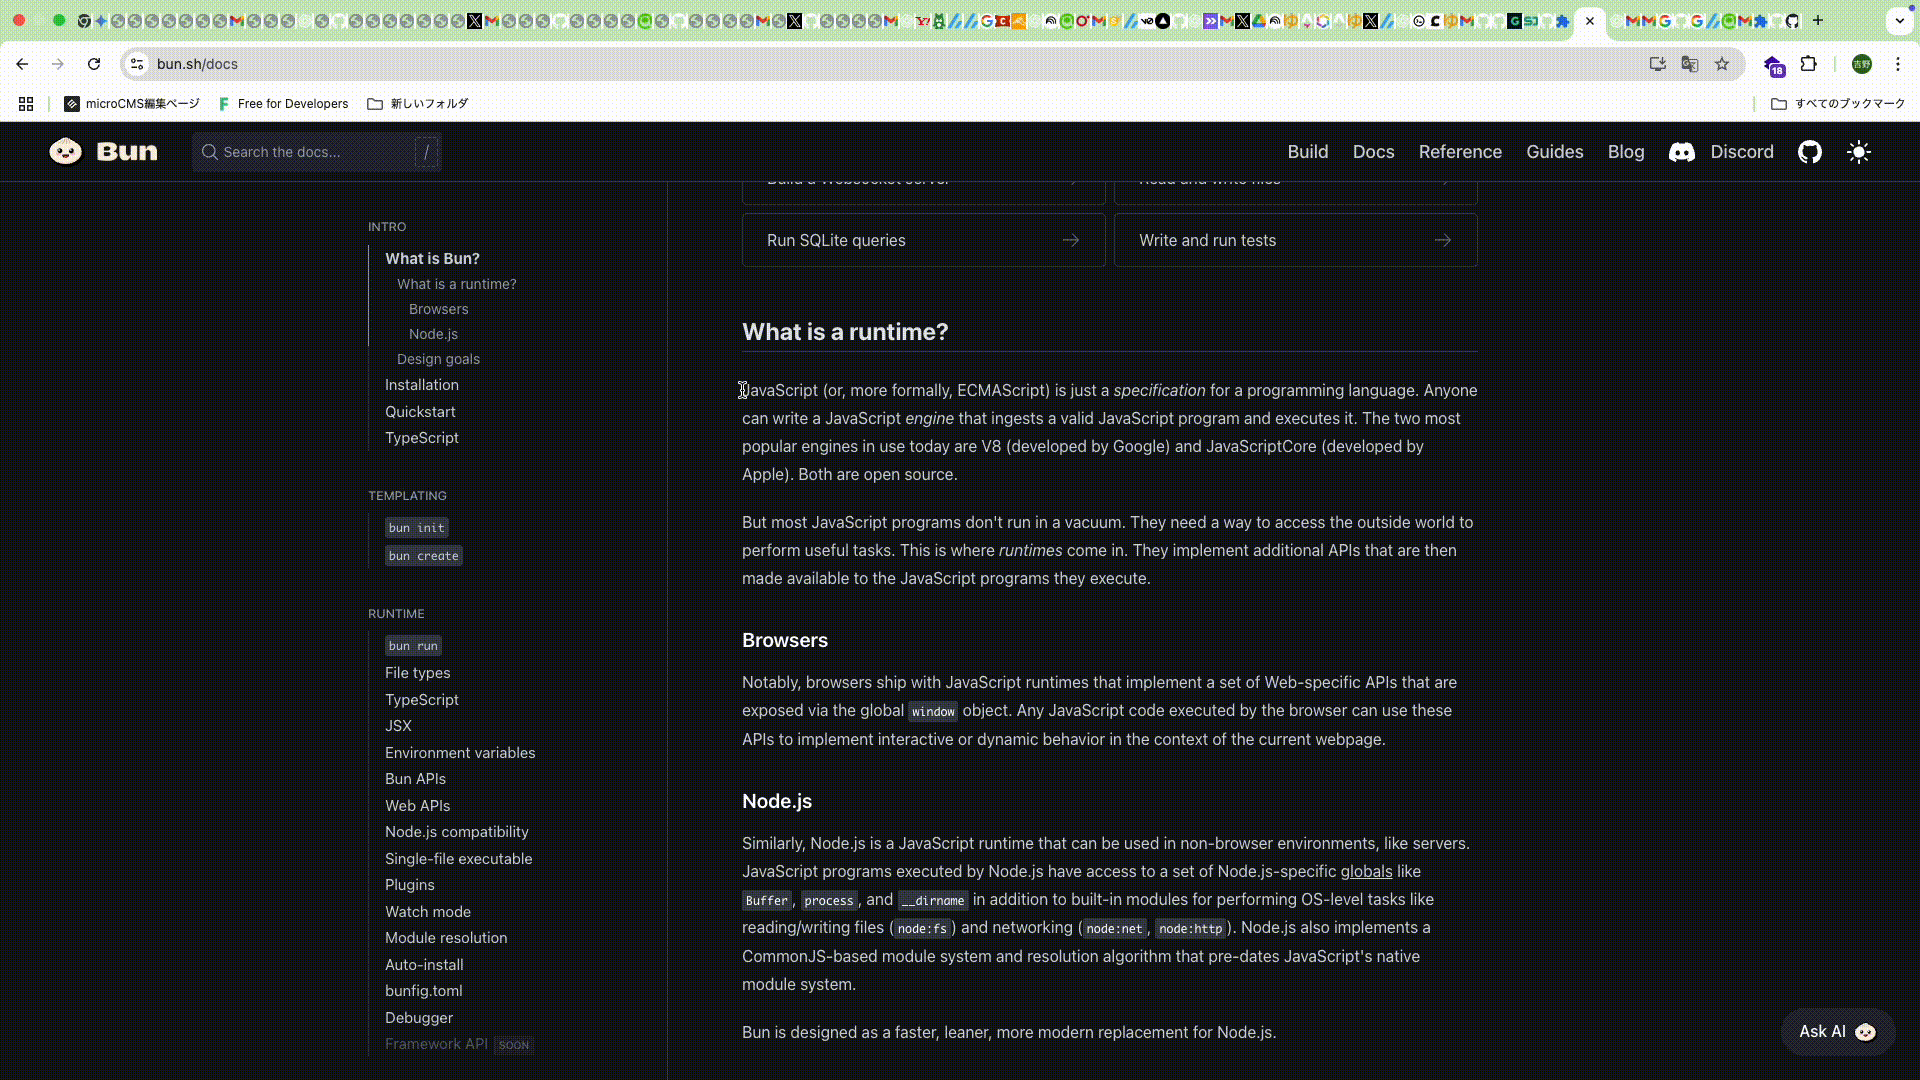Image resolution: width=1920 pixels, height=1080 pixels.
Task: Open Single-file executable in sidebar
Action: [459, 859]
